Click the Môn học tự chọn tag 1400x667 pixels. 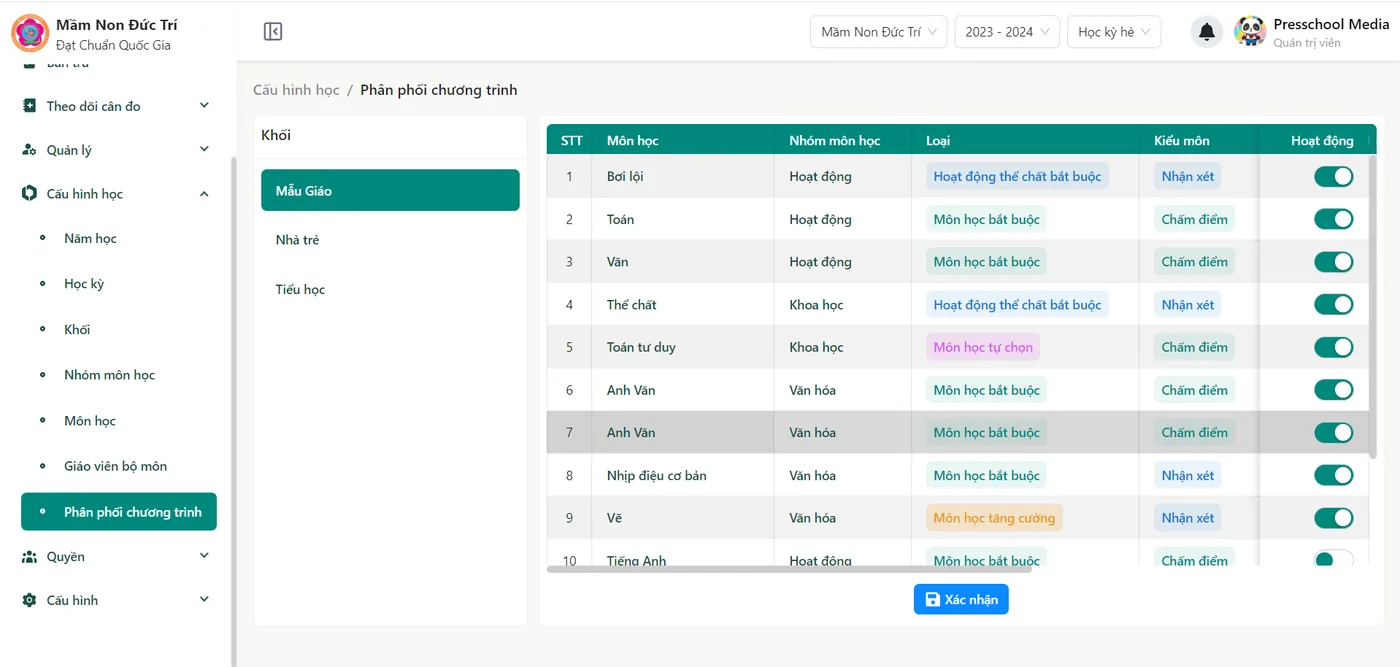click(983, 347)
